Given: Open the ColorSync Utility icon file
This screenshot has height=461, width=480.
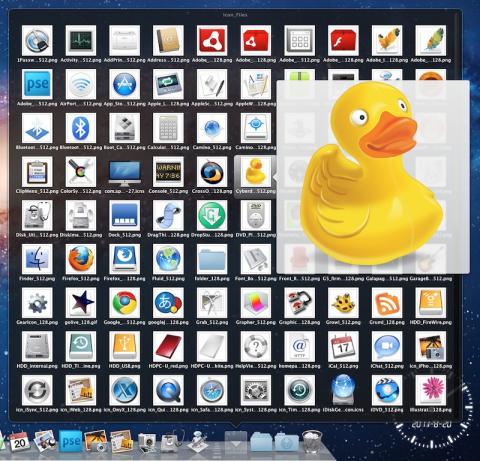Looking at the screenshot, I should pos(81,172).
